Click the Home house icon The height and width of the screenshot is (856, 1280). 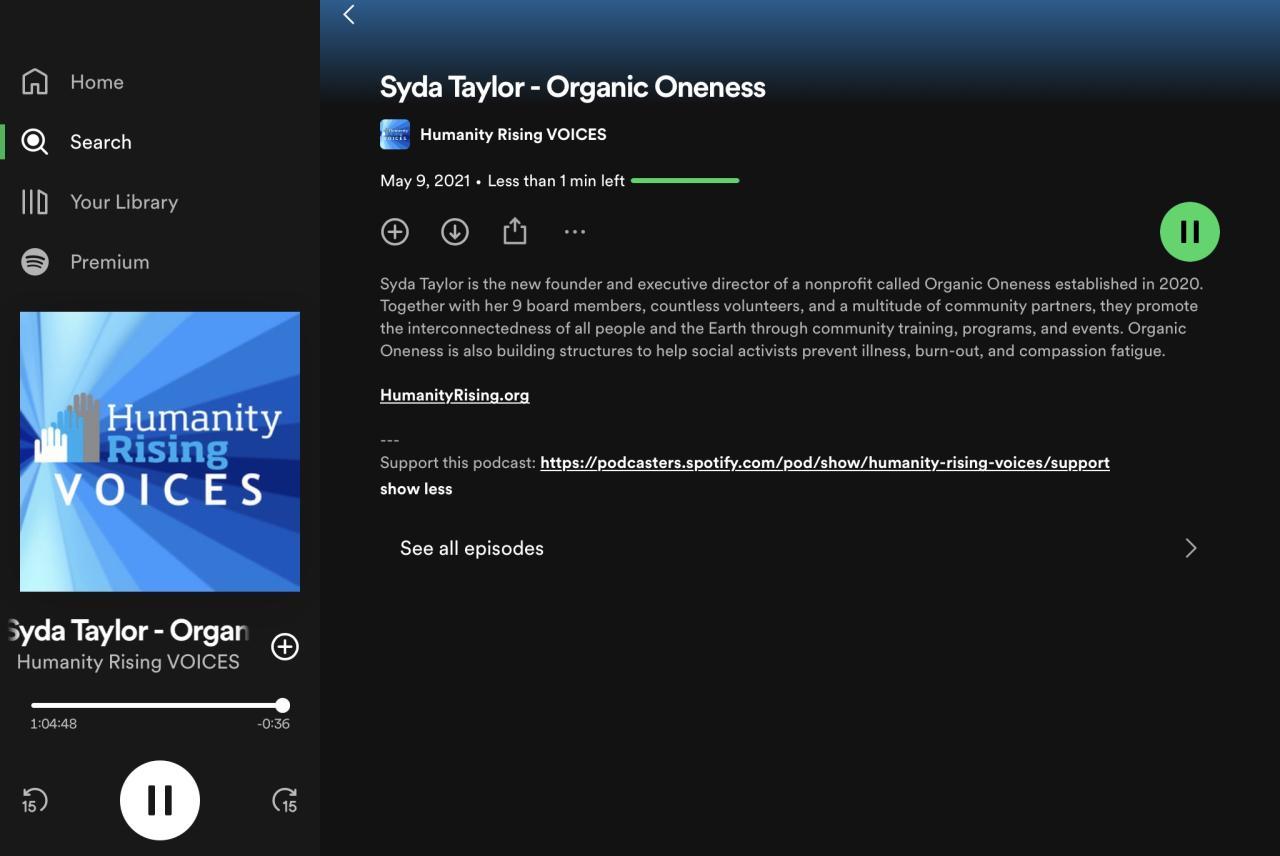click(x=35, y=82)
